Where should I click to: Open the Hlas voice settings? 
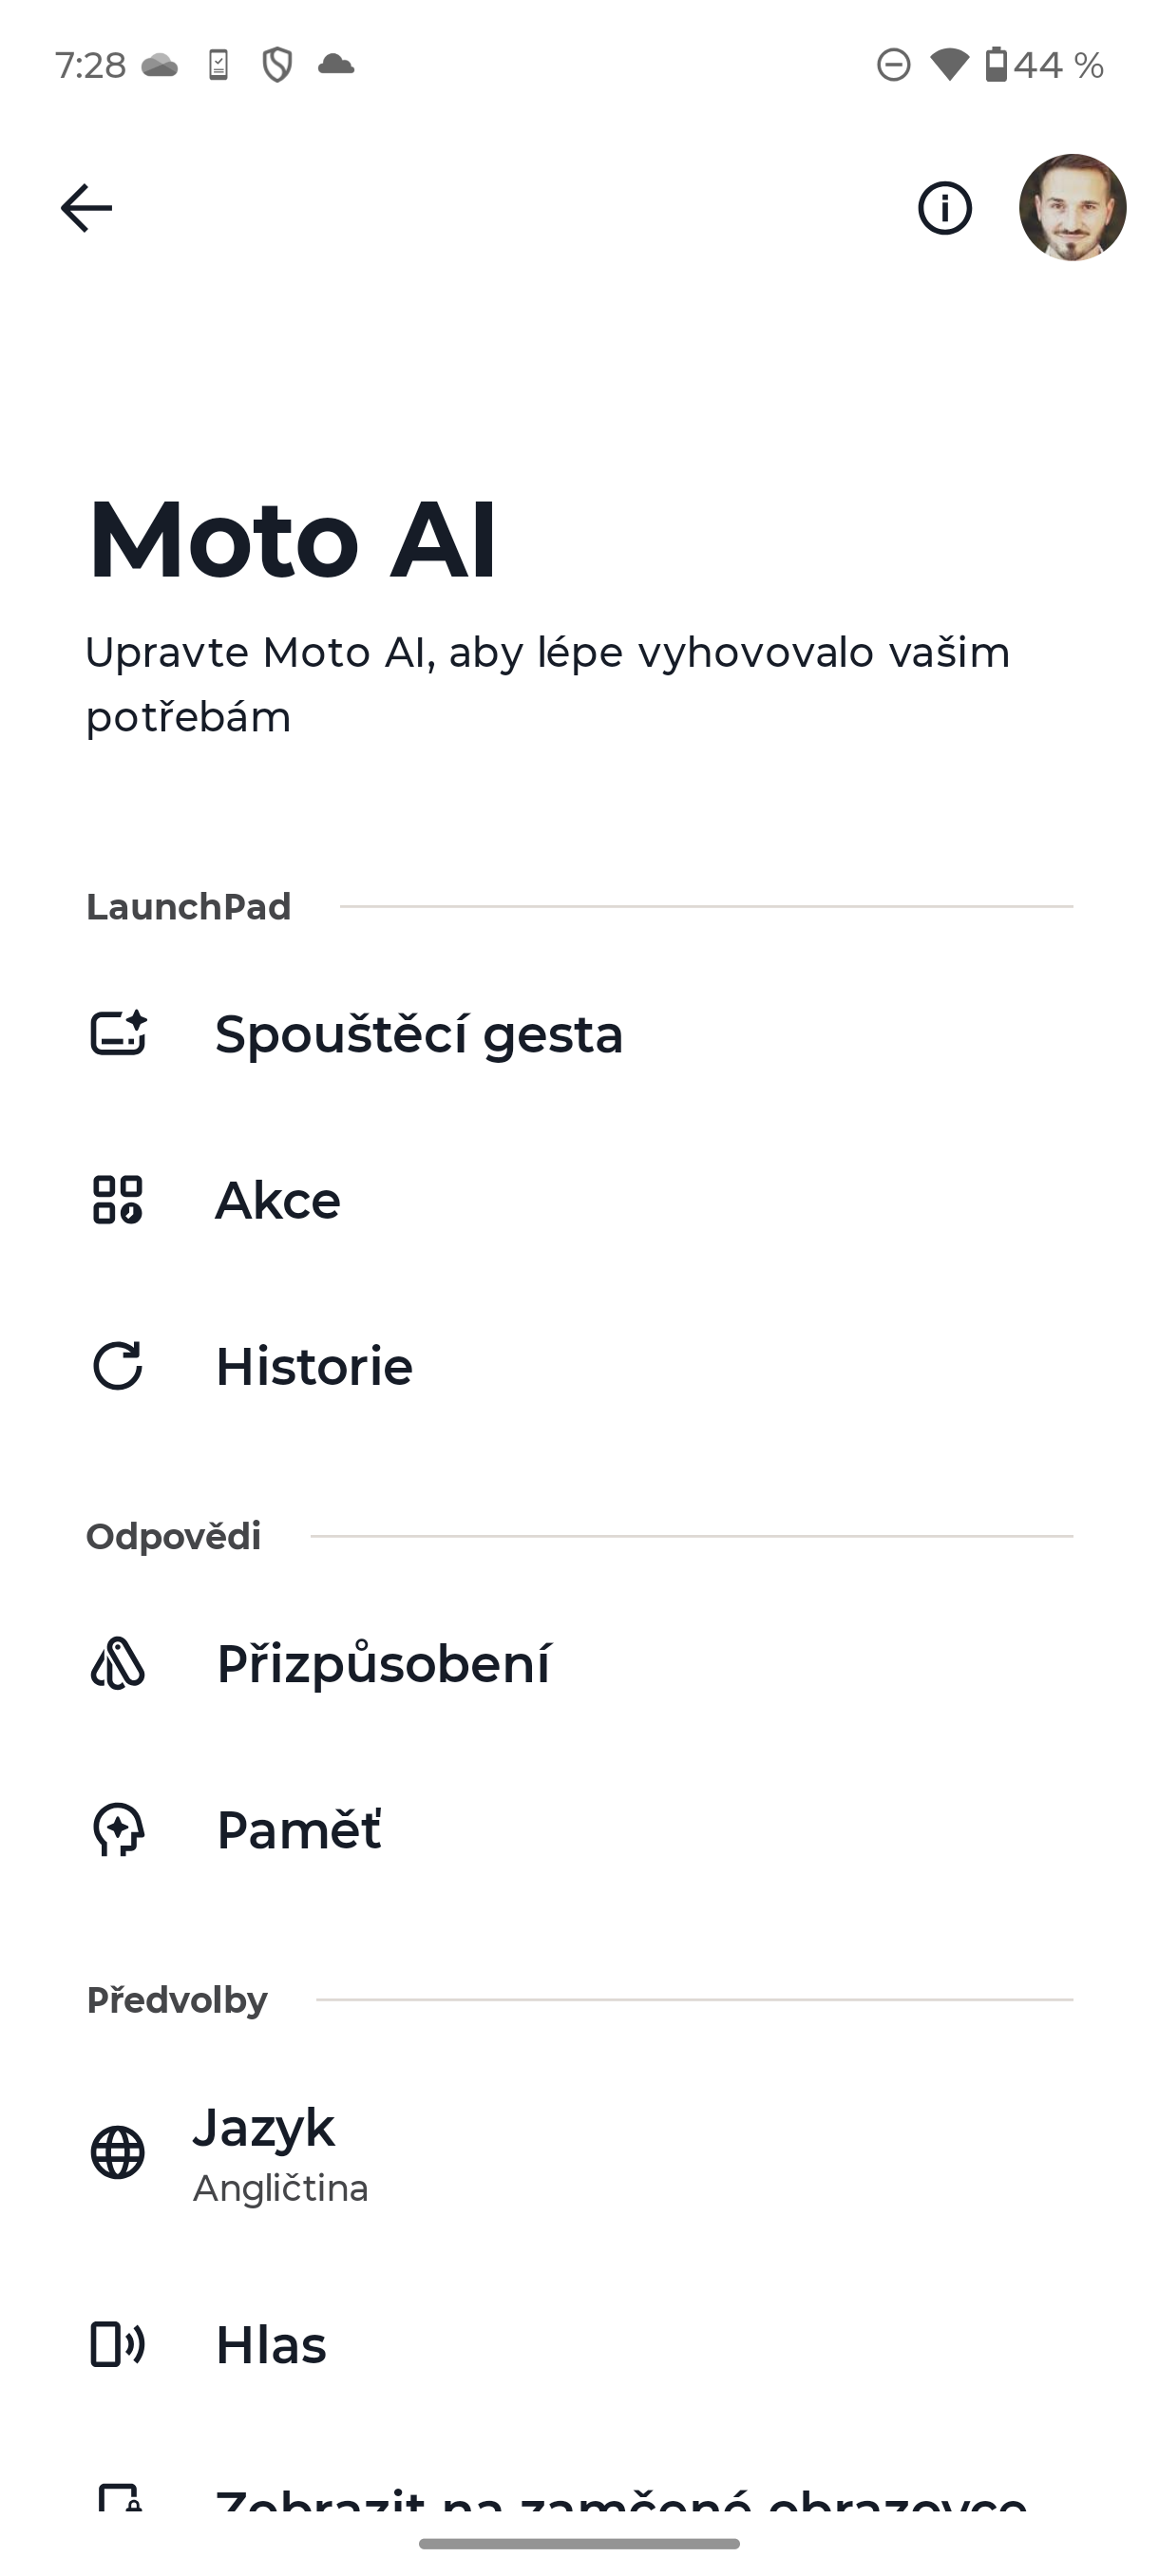click(x=271, y=2344)
